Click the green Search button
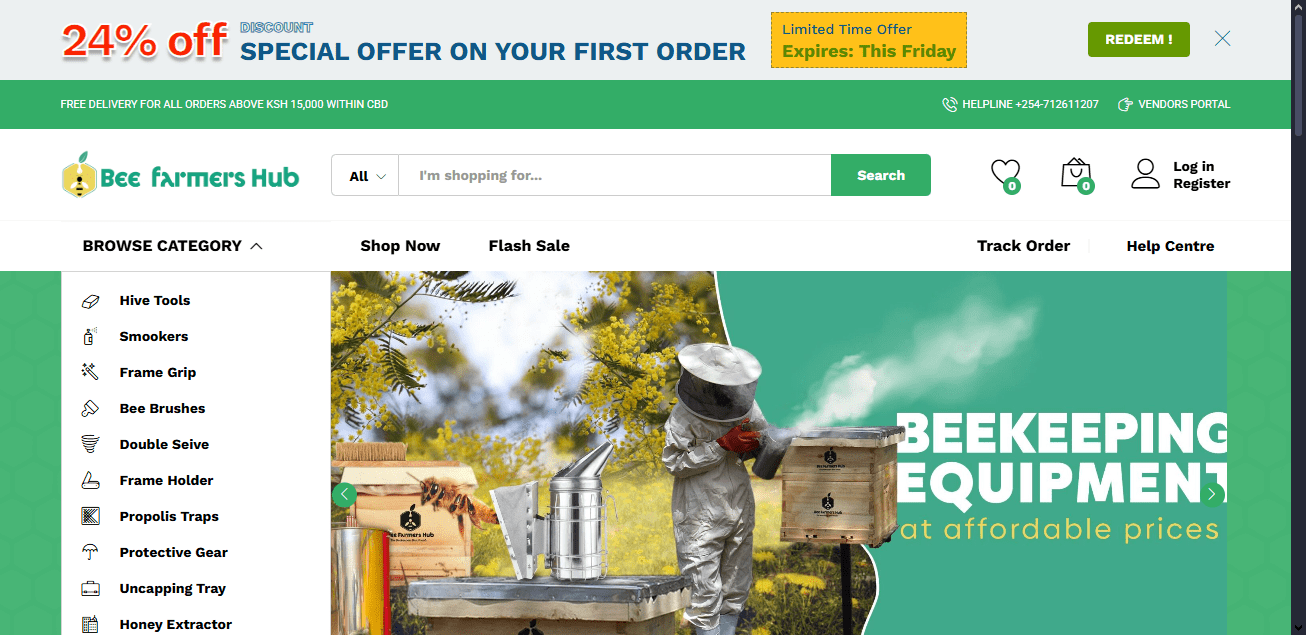This screenshot has width=1306, height=635. pyautogui.click(x=881, y=175)
